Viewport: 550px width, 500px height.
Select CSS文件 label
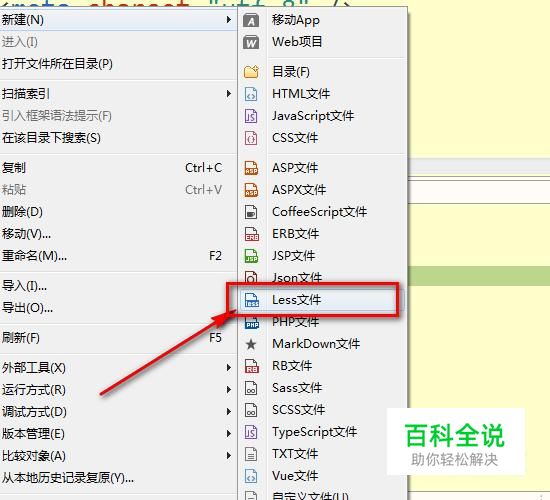point(295,138)
